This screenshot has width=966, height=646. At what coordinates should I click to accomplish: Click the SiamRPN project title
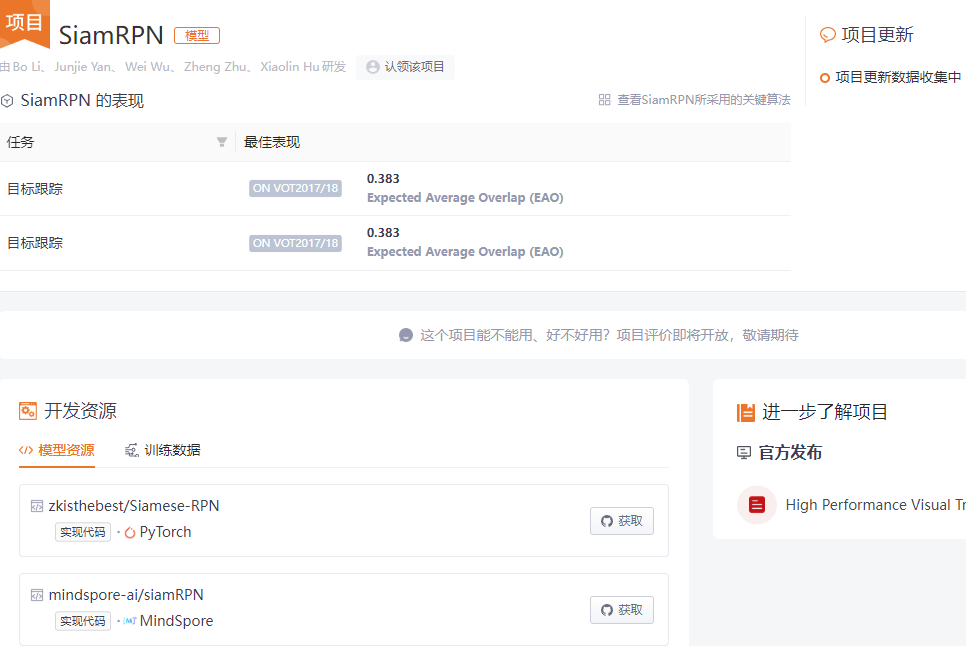pyautogui.click(x=111, y=36)
